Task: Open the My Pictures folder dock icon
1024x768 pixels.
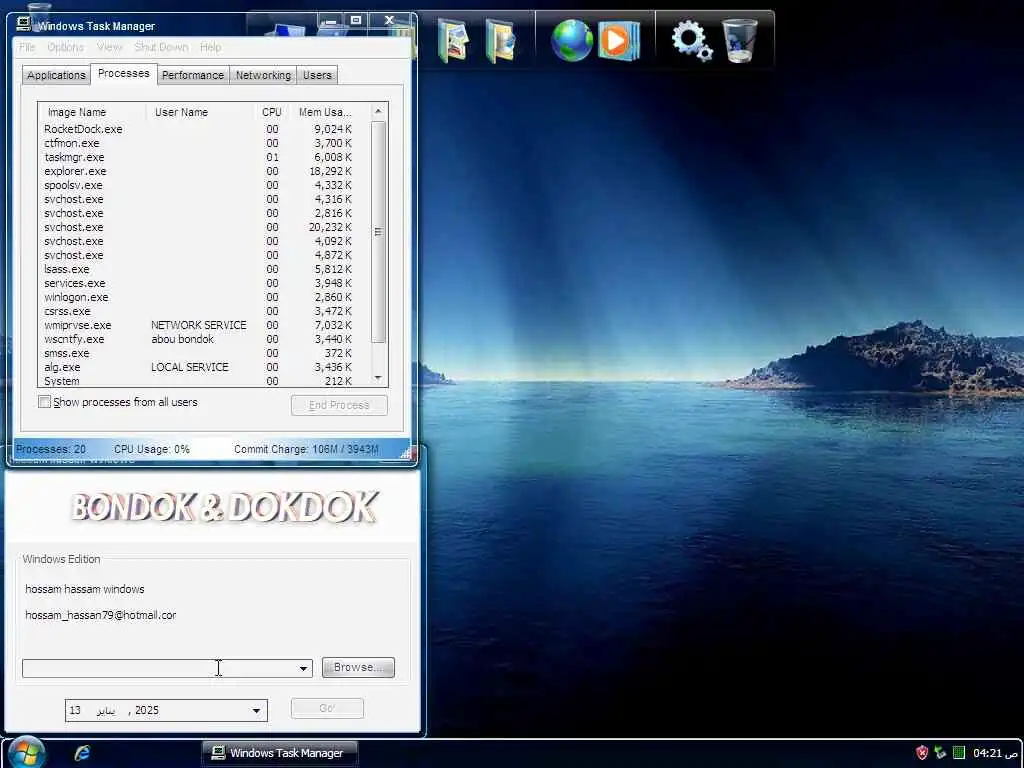Action: click(453, 40)
